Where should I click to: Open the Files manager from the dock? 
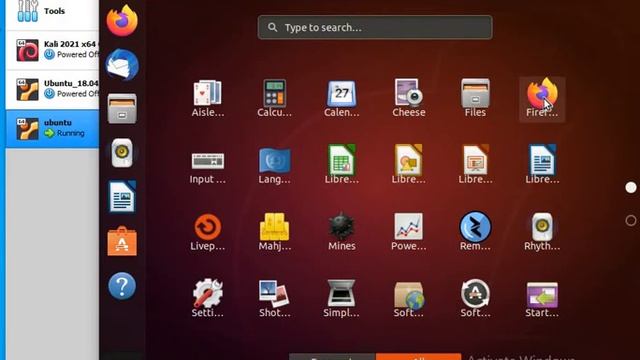click(x=122, y=109)
